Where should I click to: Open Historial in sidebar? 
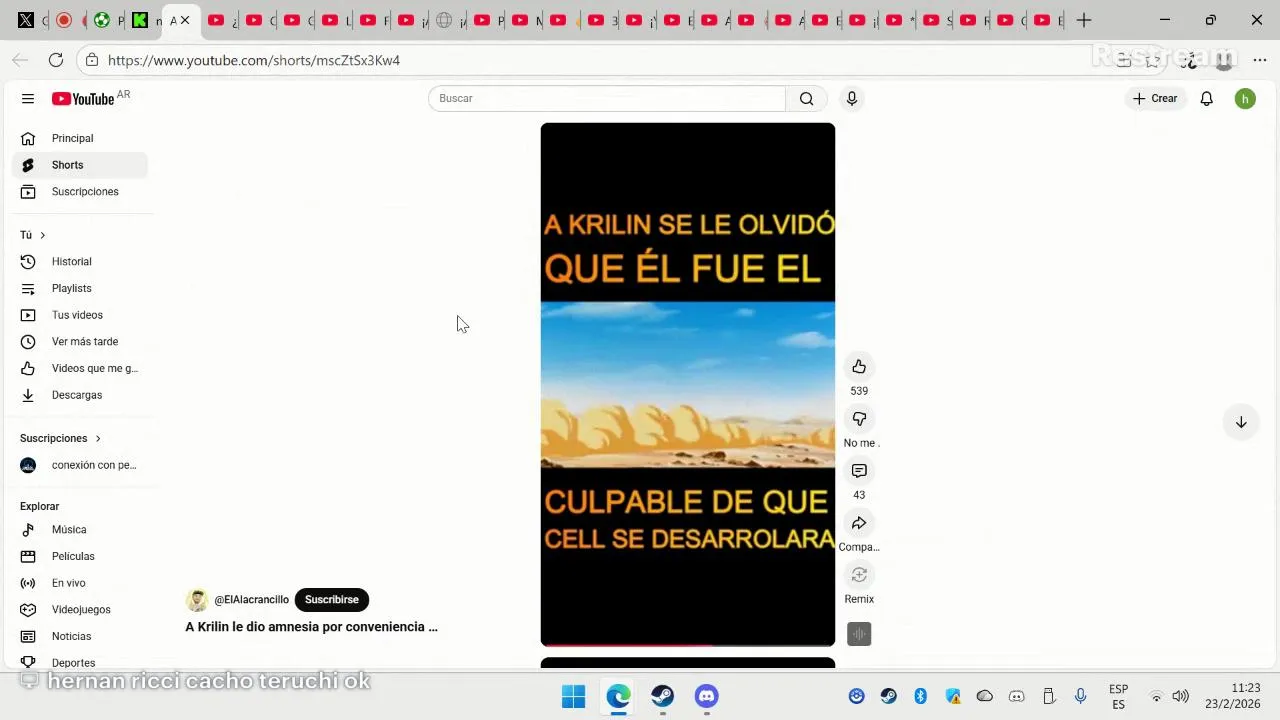80,262
